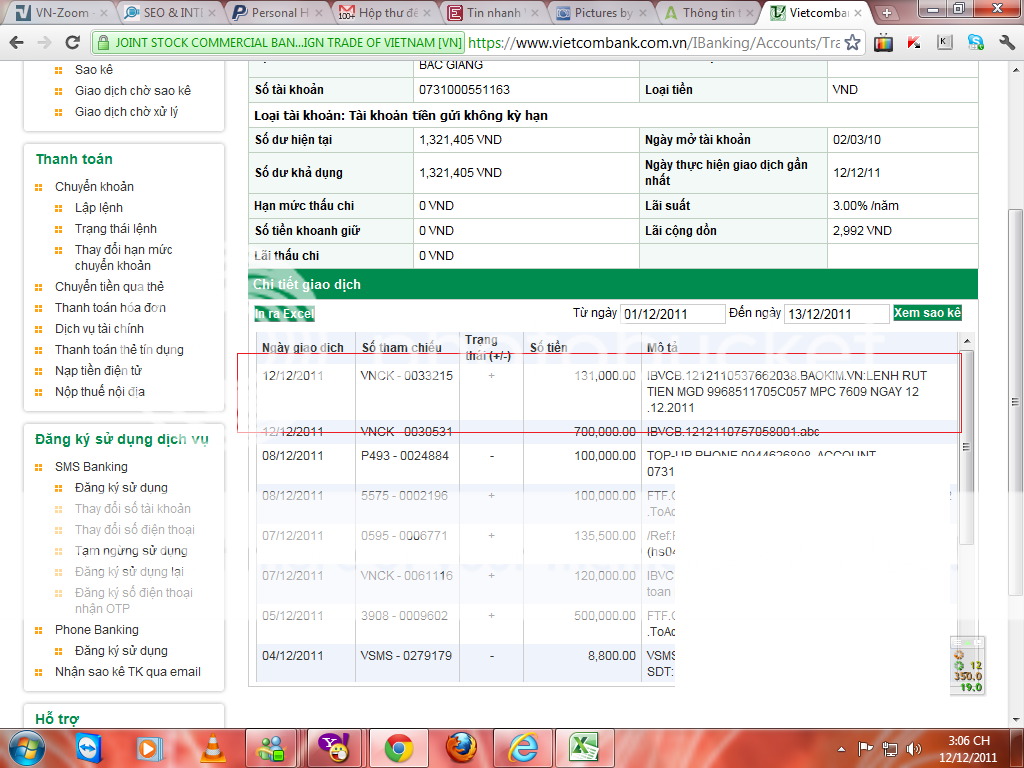The width and height of the screenshot is (1024, 768).
Task: Select reference VNCK - 0033215 cell
Action: 406,376
